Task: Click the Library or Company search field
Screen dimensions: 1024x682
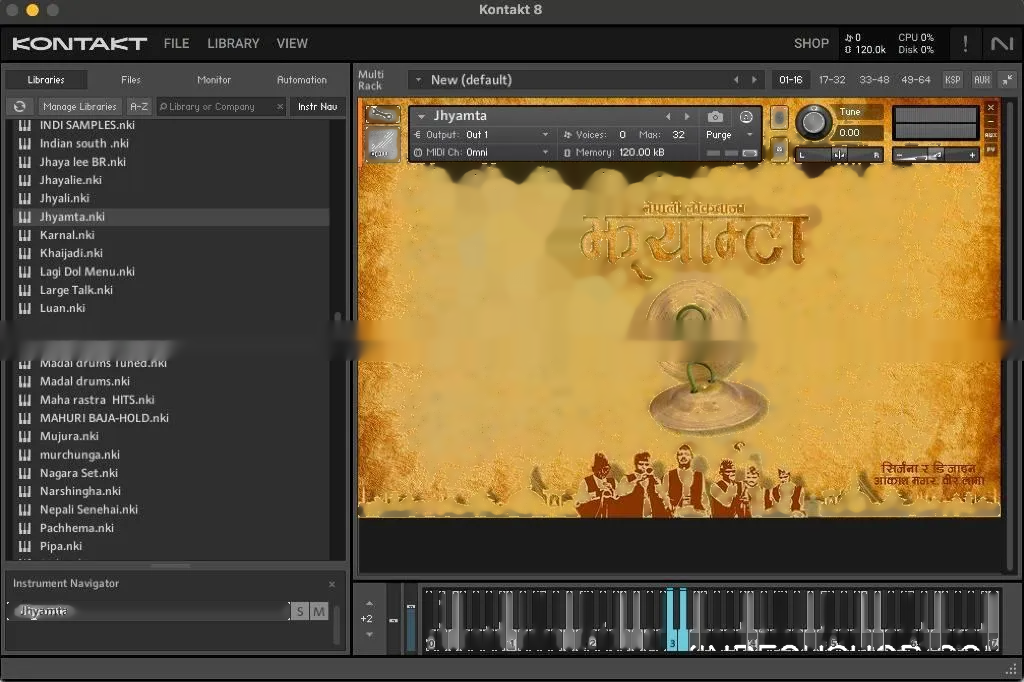Action: click(220, 106)
